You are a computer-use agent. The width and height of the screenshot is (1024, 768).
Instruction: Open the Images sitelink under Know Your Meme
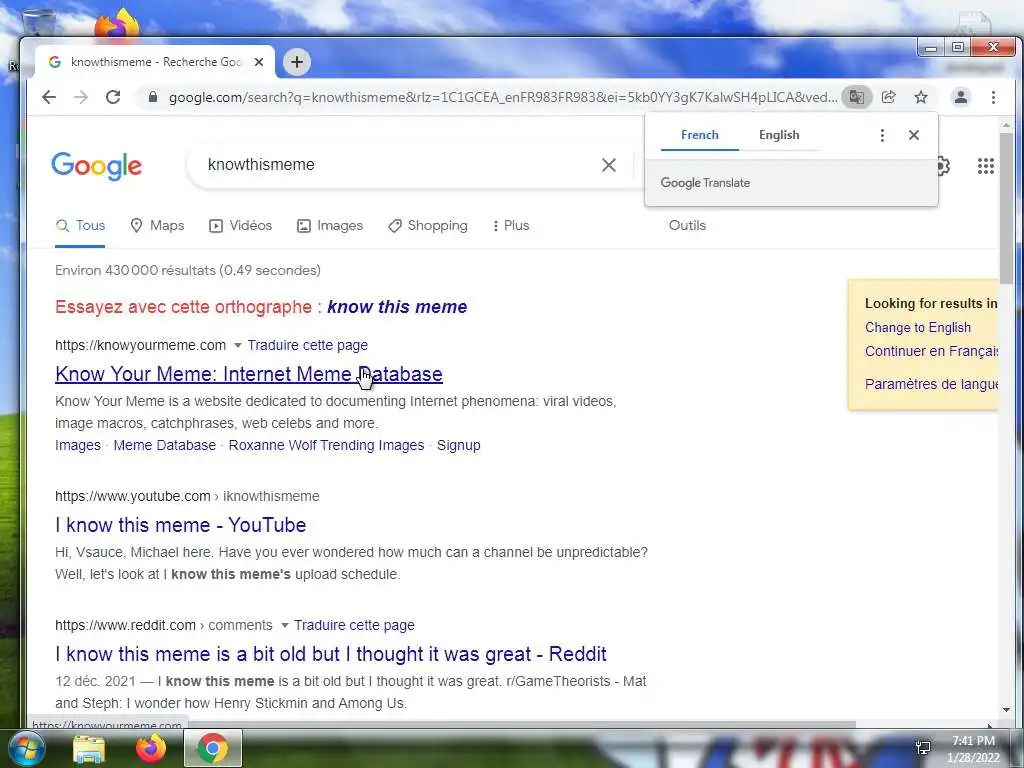pos(78,445)
